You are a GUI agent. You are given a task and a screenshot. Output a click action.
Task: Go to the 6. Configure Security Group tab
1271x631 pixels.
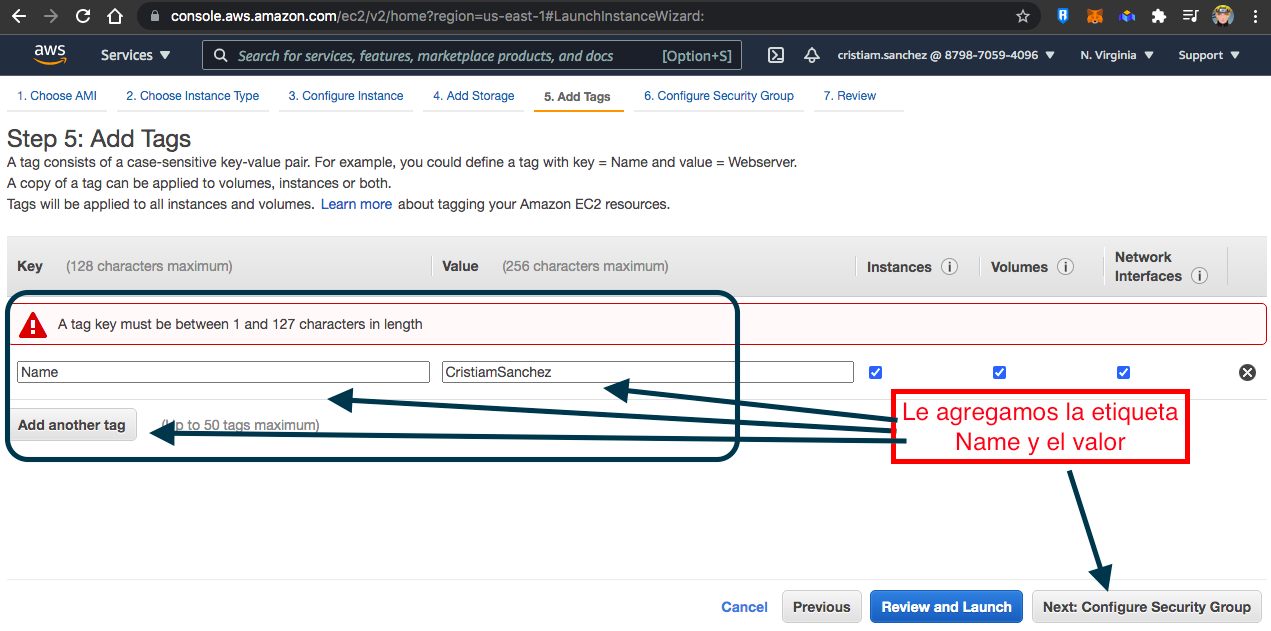coord(718,96)
